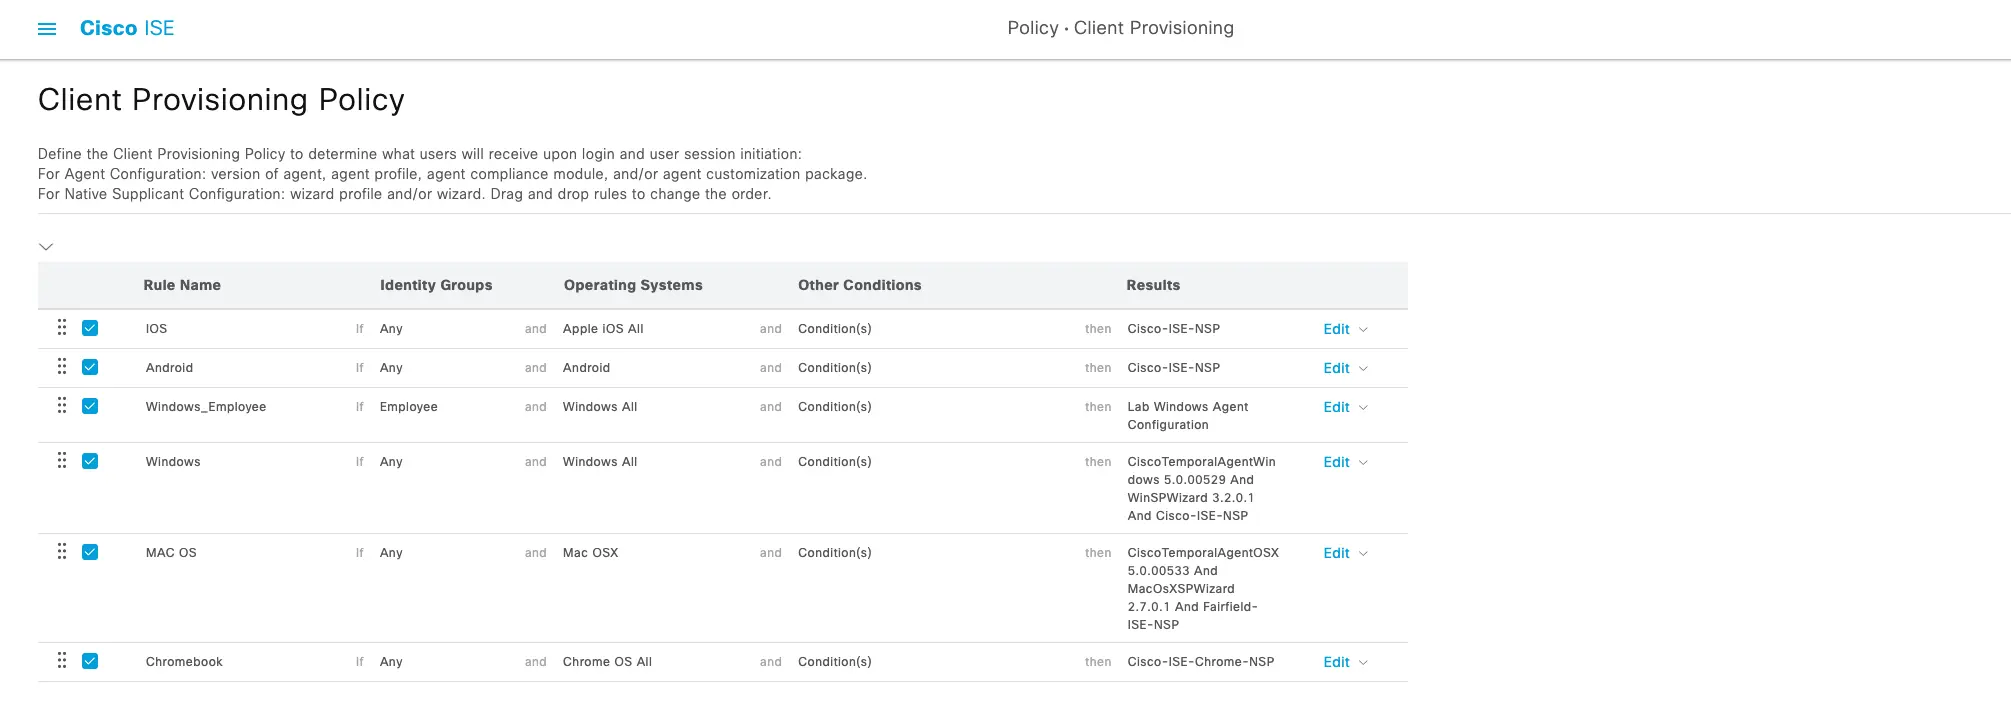Click the Employee identity group cell
Viewport: 2011px width, 724px height.
pyautogui.click(x=409, y=407)
